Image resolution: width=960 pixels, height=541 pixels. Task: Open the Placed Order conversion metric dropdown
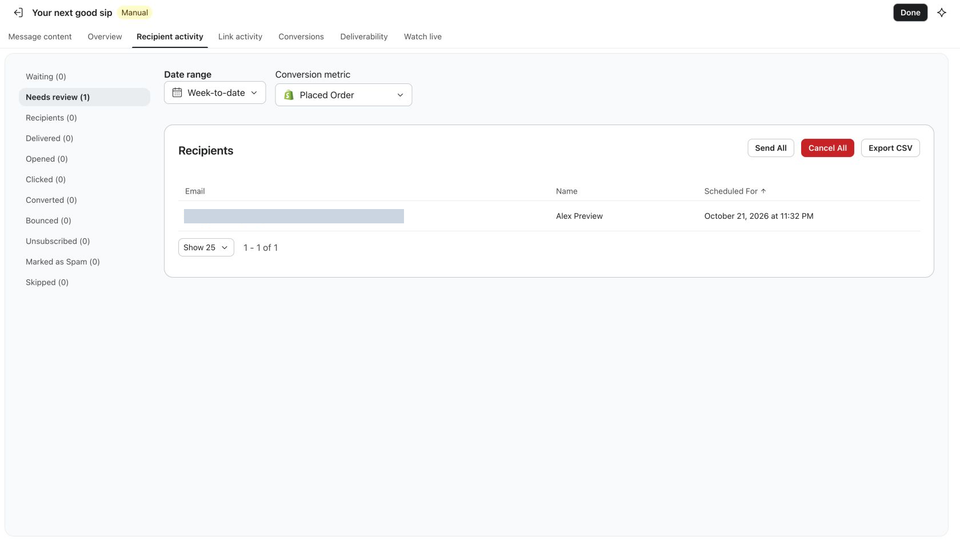343,95
